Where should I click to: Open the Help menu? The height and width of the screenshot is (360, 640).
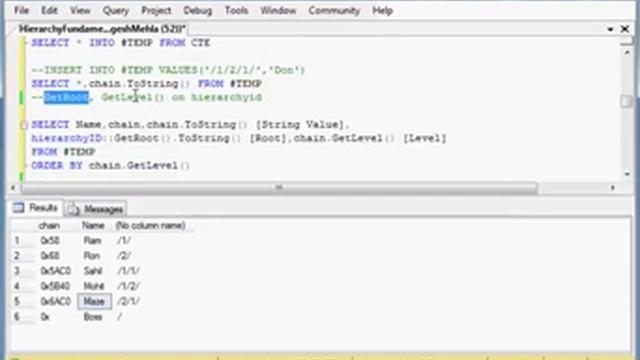pyautogui.click(x=382, y=11)
